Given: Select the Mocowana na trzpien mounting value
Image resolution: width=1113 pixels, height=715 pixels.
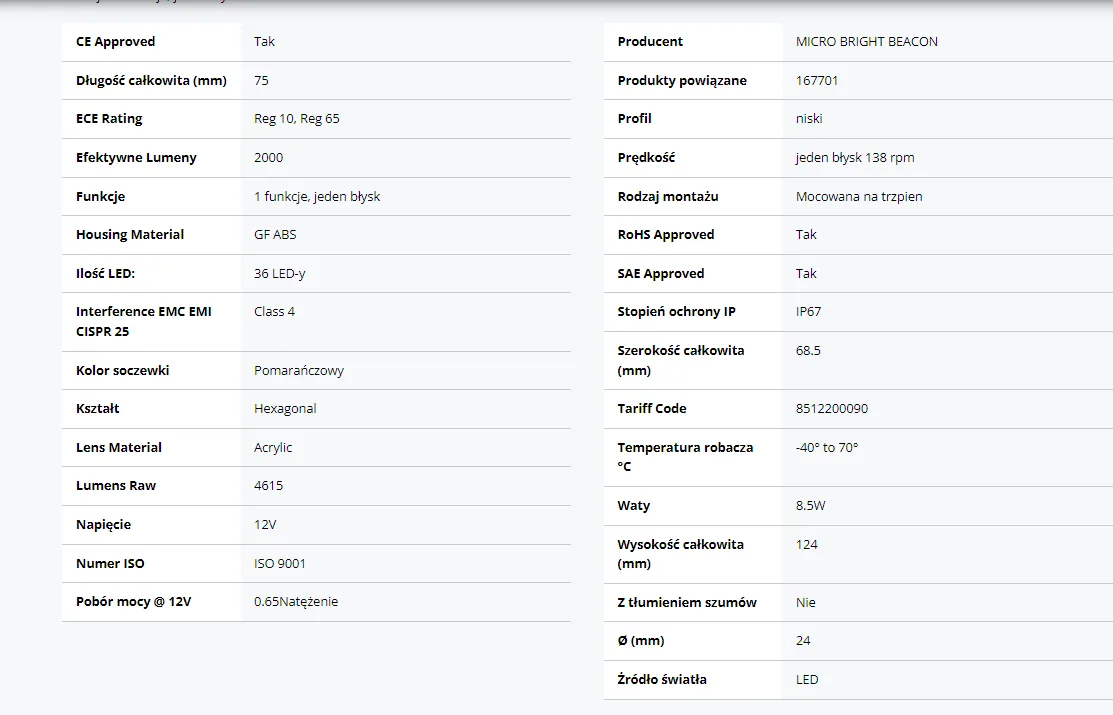Looking at the screenshot, I should pos(858,196).
